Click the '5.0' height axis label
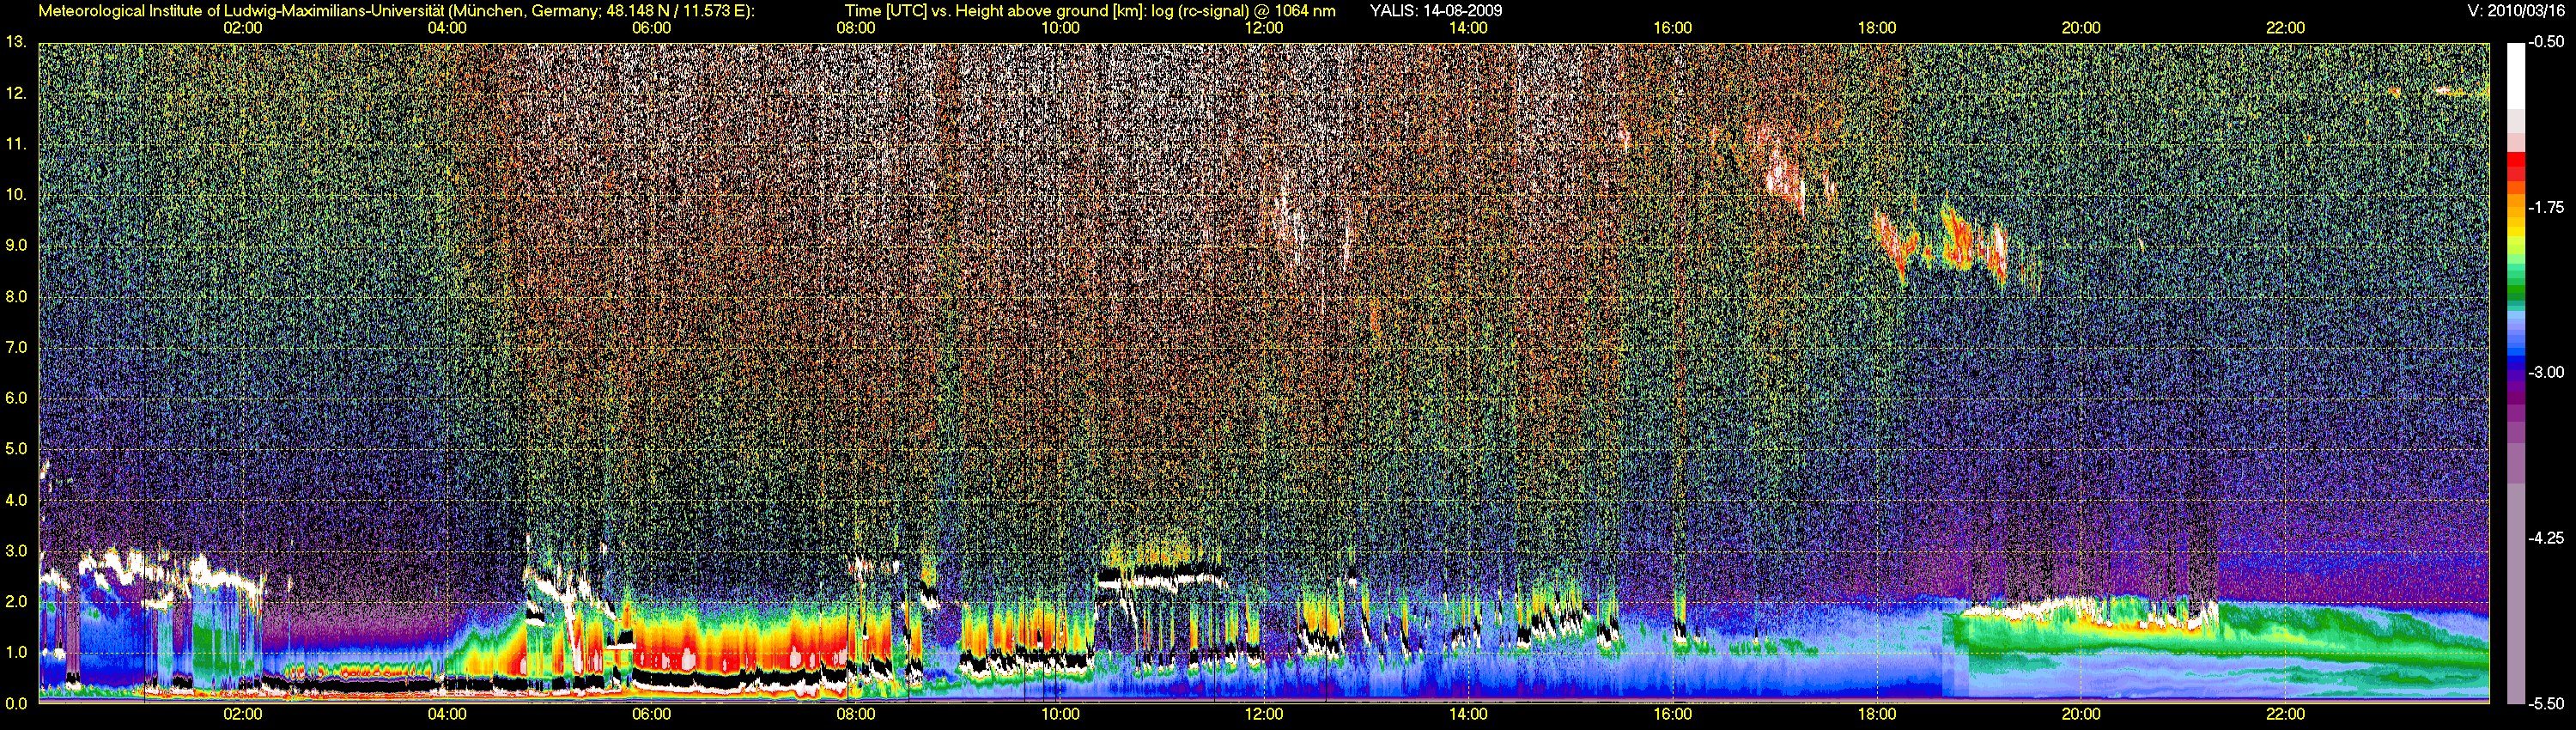The height and width of the screenshot is (730, 2576). click(x=16, y=449)
